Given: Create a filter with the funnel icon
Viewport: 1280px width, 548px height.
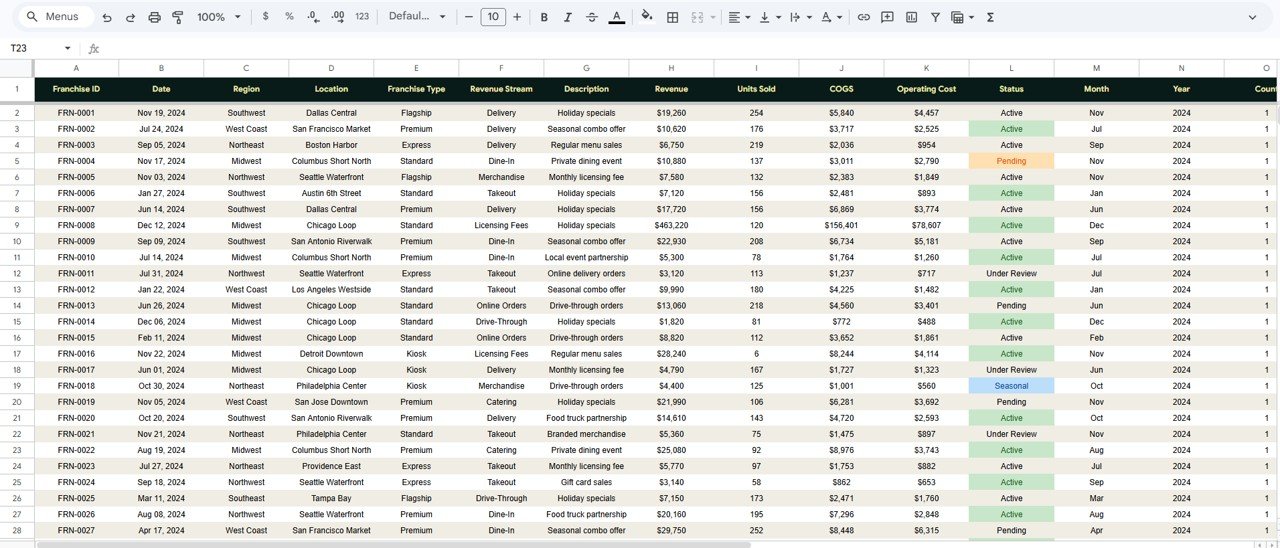Looking at the screenshot, I should click(935, 17).
